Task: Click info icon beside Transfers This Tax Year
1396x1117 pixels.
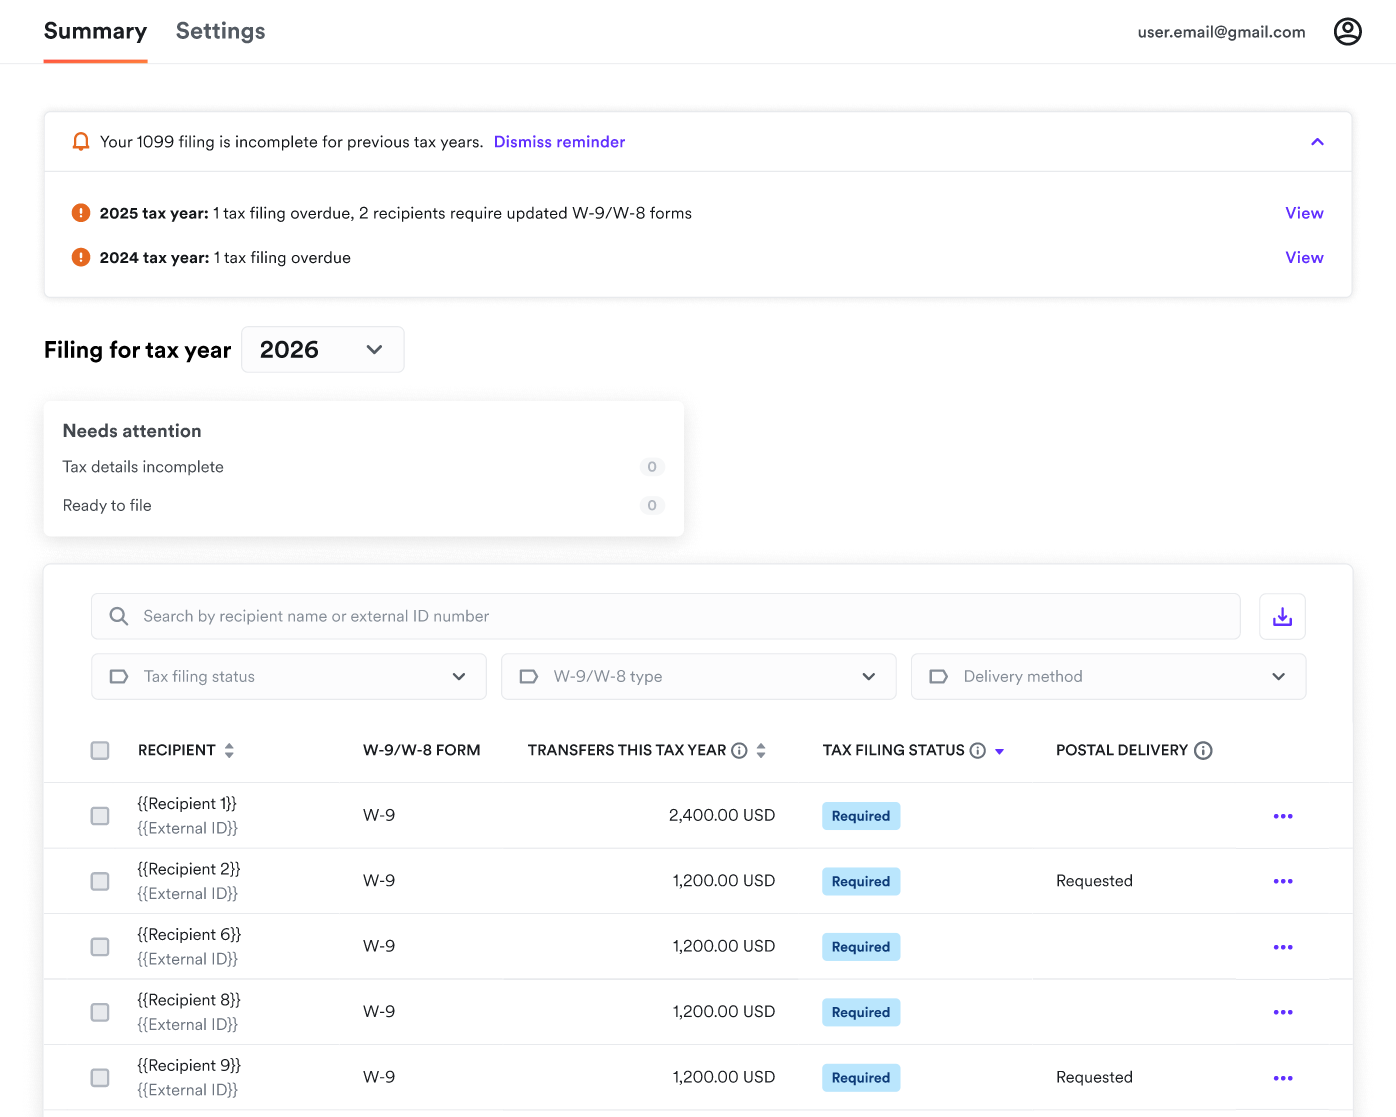Action: 739,751
